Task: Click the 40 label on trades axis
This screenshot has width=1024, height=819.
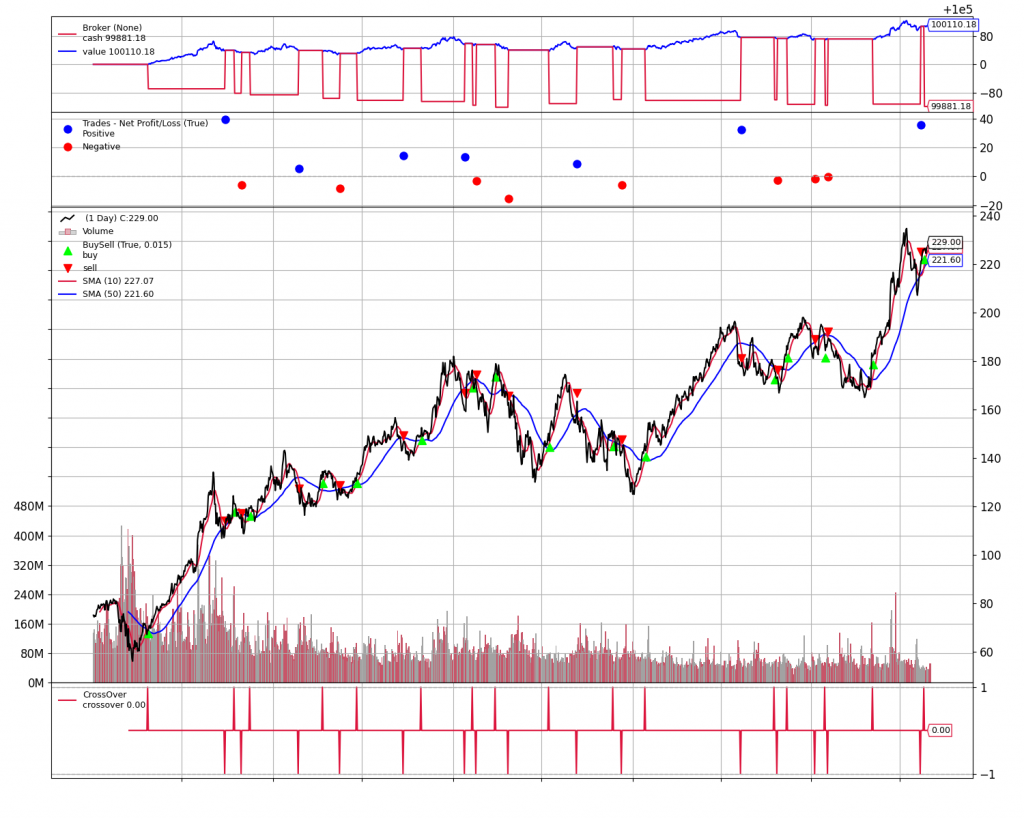Action: [x=986, y=120]
